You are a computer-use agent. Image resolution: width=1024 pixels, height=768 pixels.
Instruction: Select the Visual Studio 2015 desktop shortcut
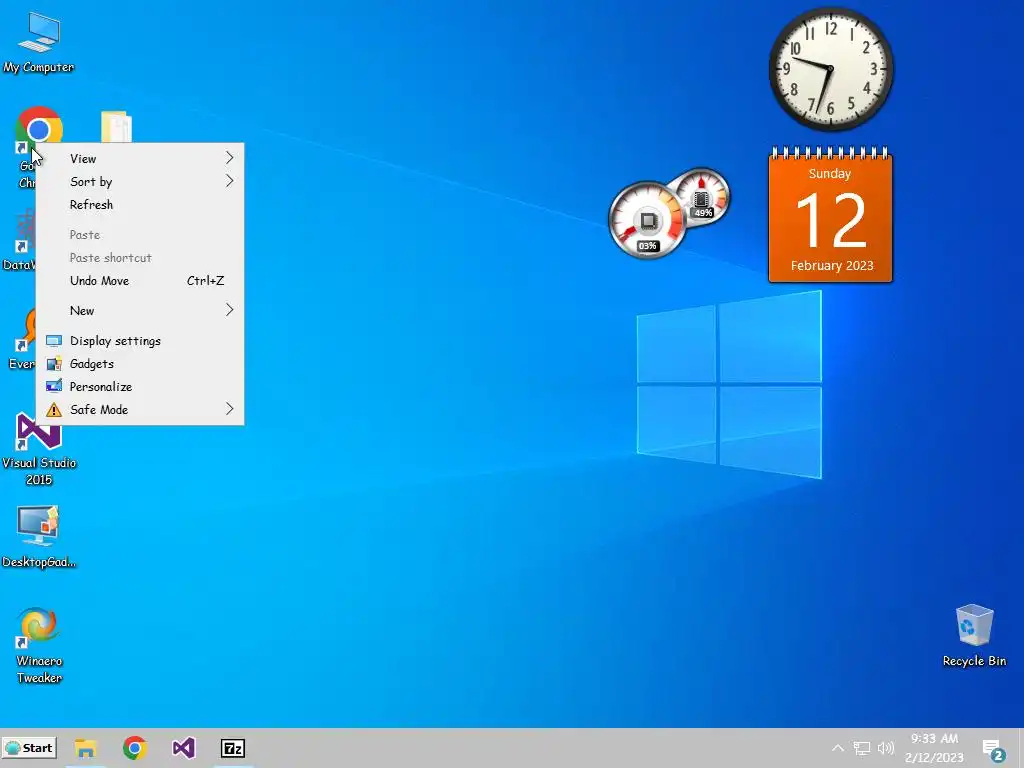pyautogui.click(x=39, y=451)
